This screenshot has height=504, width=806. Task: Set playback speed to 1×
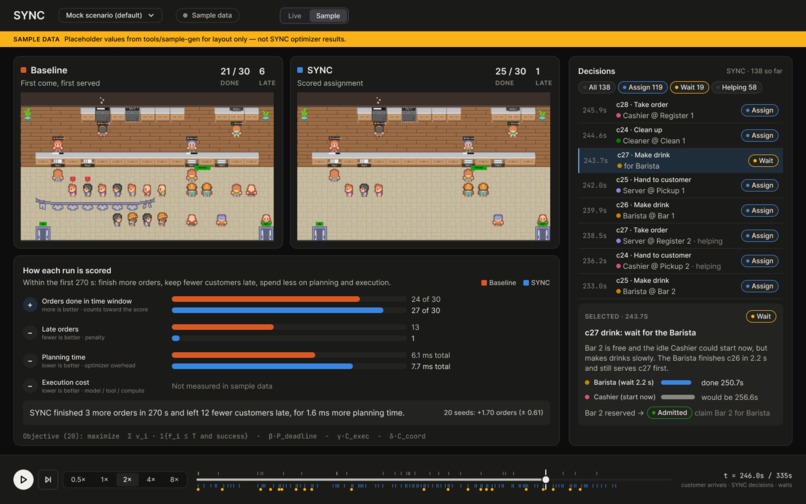(104, 479)
